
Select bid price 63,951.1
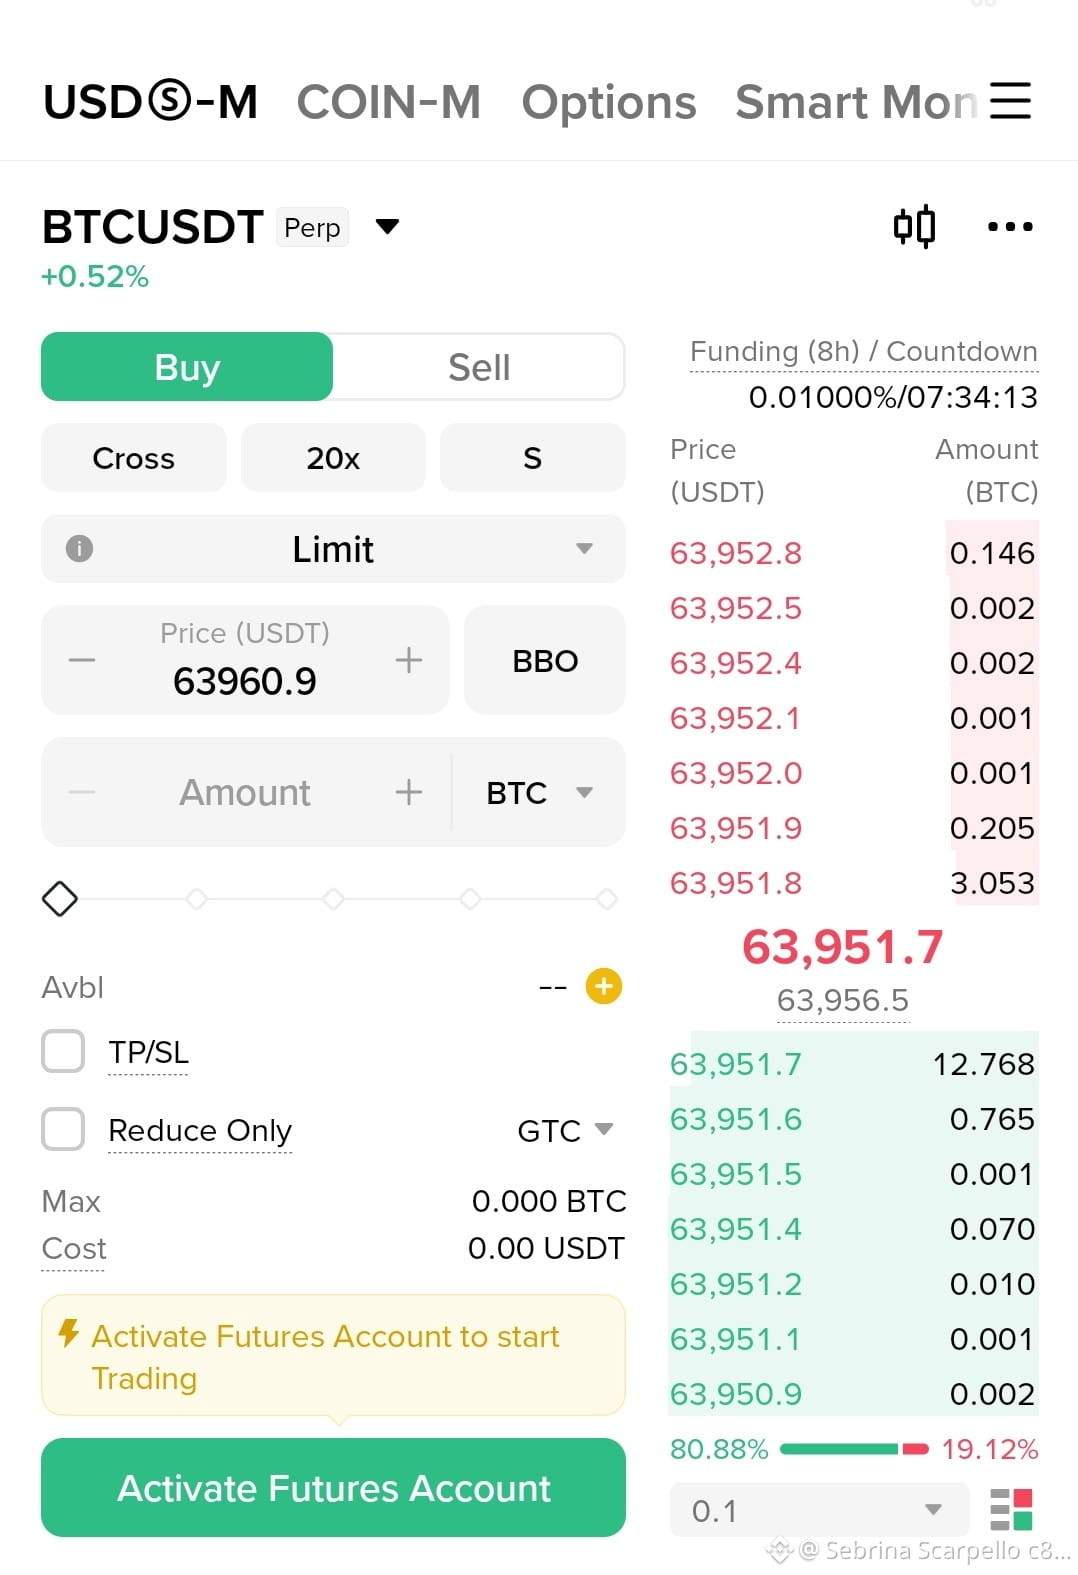click(736, 1339)
